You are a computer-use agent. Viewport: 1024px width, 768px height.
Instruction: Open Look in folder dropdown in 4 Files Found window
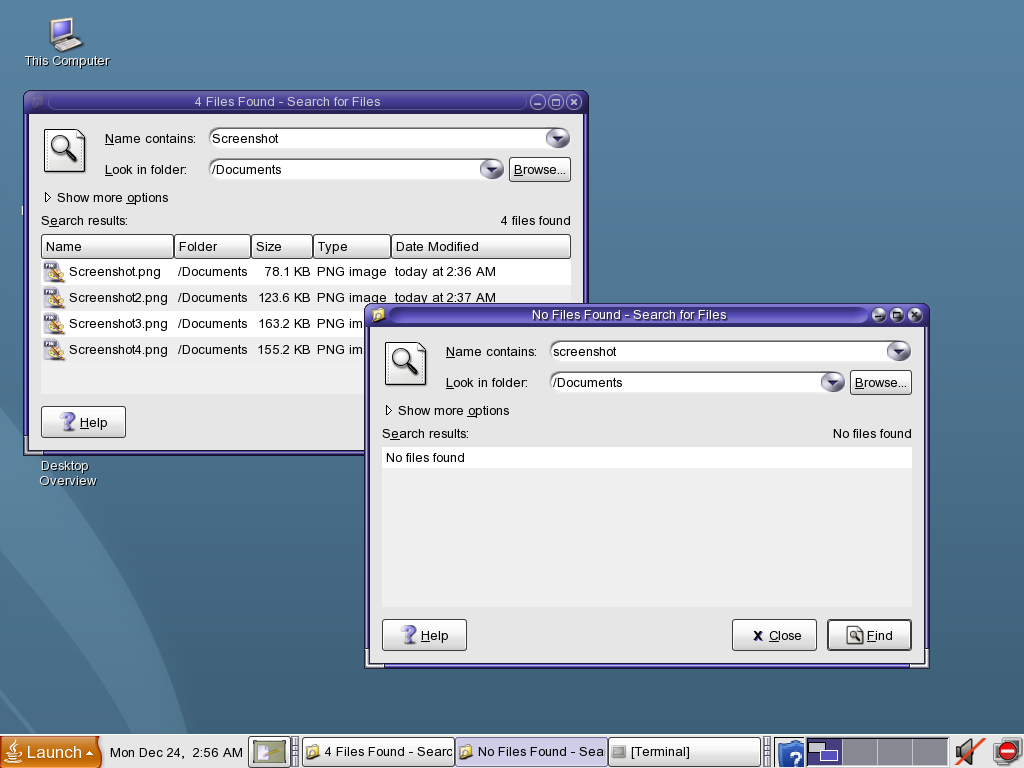point(491,170)
